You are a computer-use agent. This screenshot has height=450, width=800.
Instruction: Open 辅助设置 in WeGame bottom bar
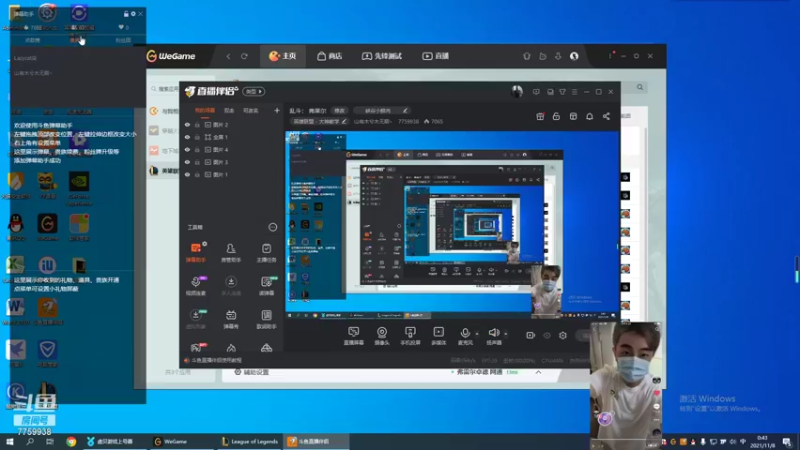click(x=252, y=372)
